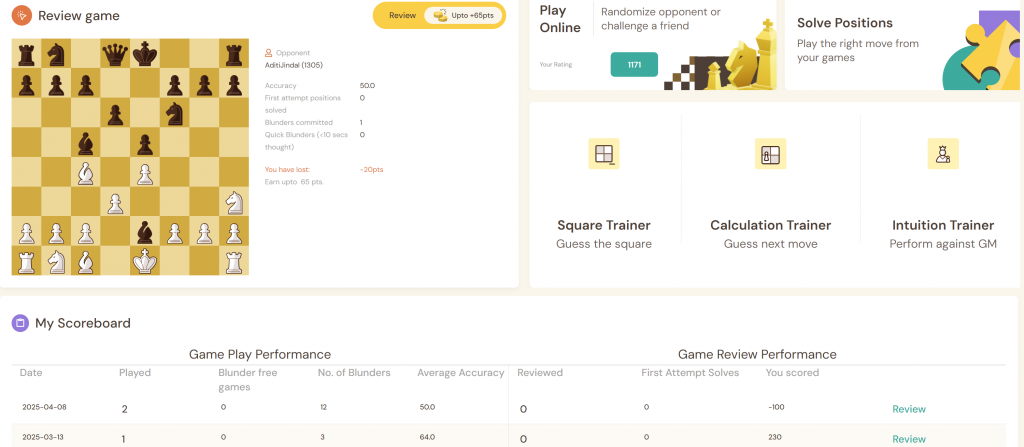Click the date cell 2025-03-13
Image resolution: width=1024 pixels, height=447 pixels.
(44, 437)
